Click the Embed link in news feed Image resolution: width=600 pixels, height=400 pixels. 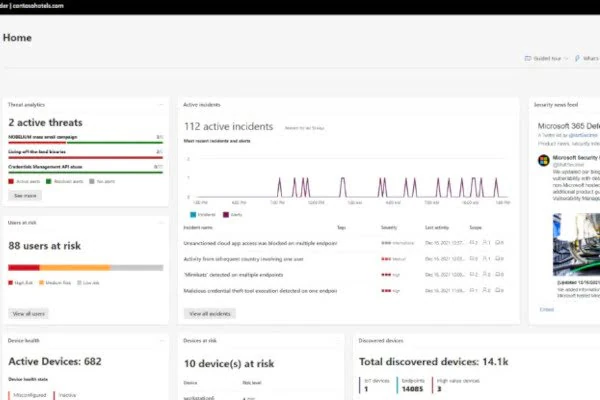tap(546, 310)
